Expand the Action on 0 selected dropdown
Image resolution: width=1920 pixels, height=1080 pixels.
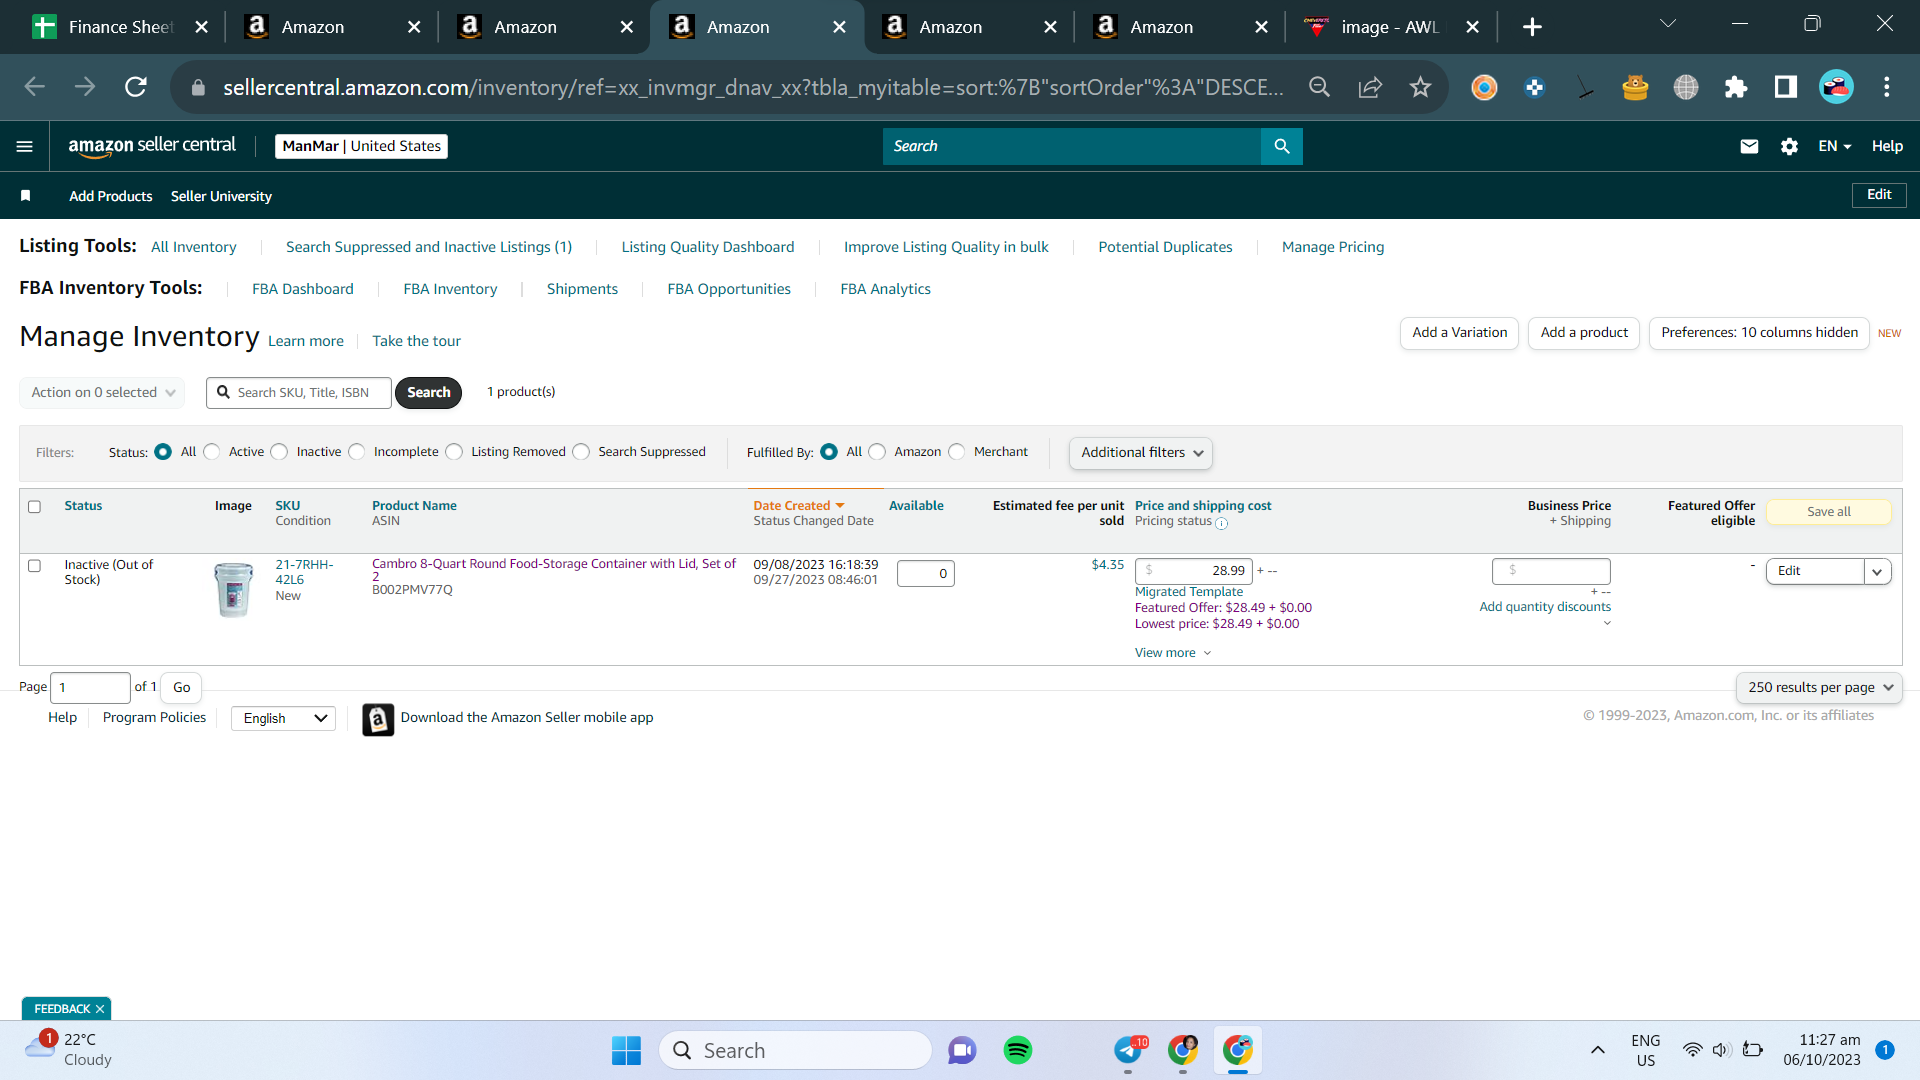[x=102, y=393]
